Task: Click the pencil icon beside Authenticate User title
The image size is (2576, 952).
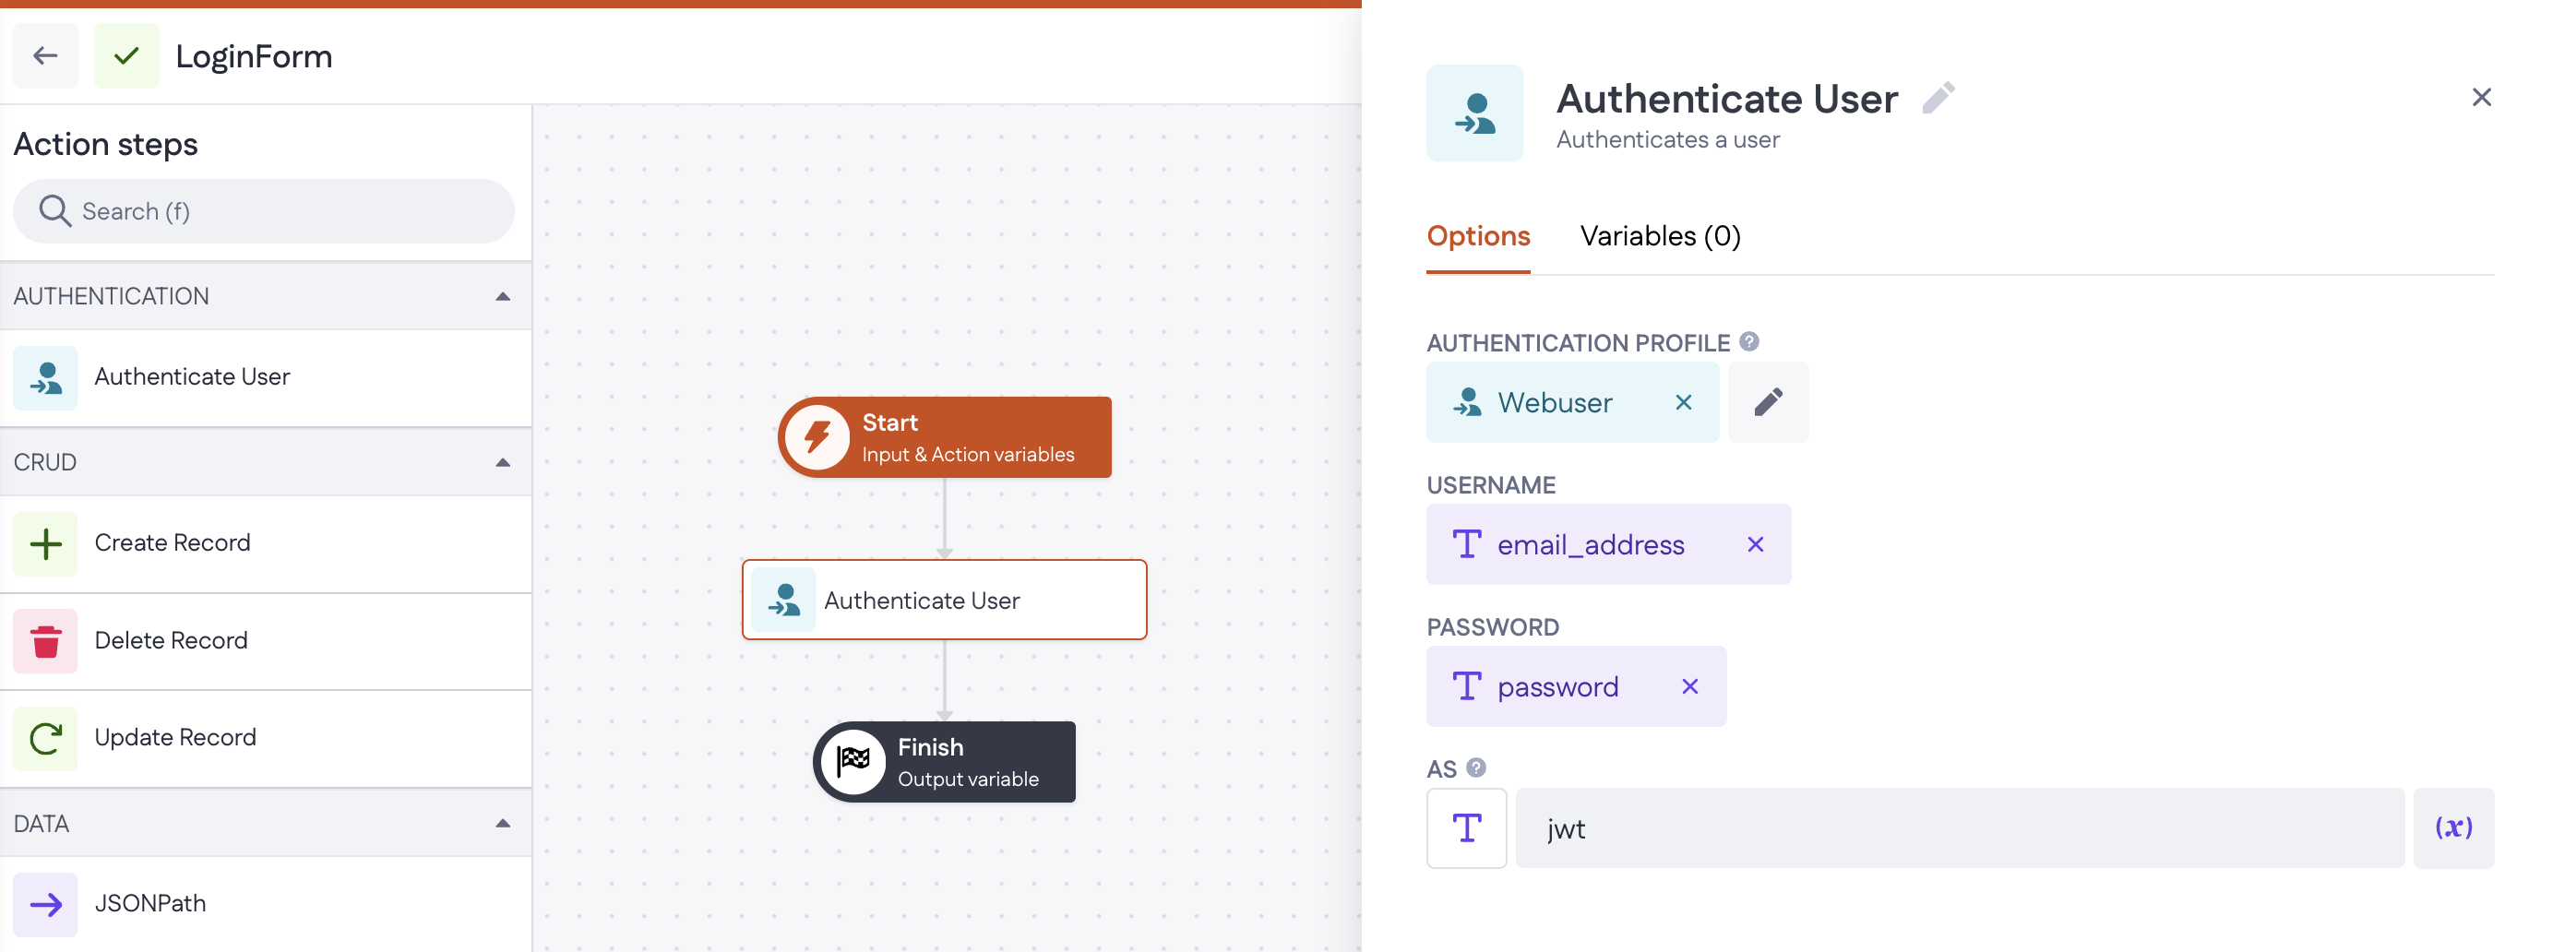Action: point(1937,98)
